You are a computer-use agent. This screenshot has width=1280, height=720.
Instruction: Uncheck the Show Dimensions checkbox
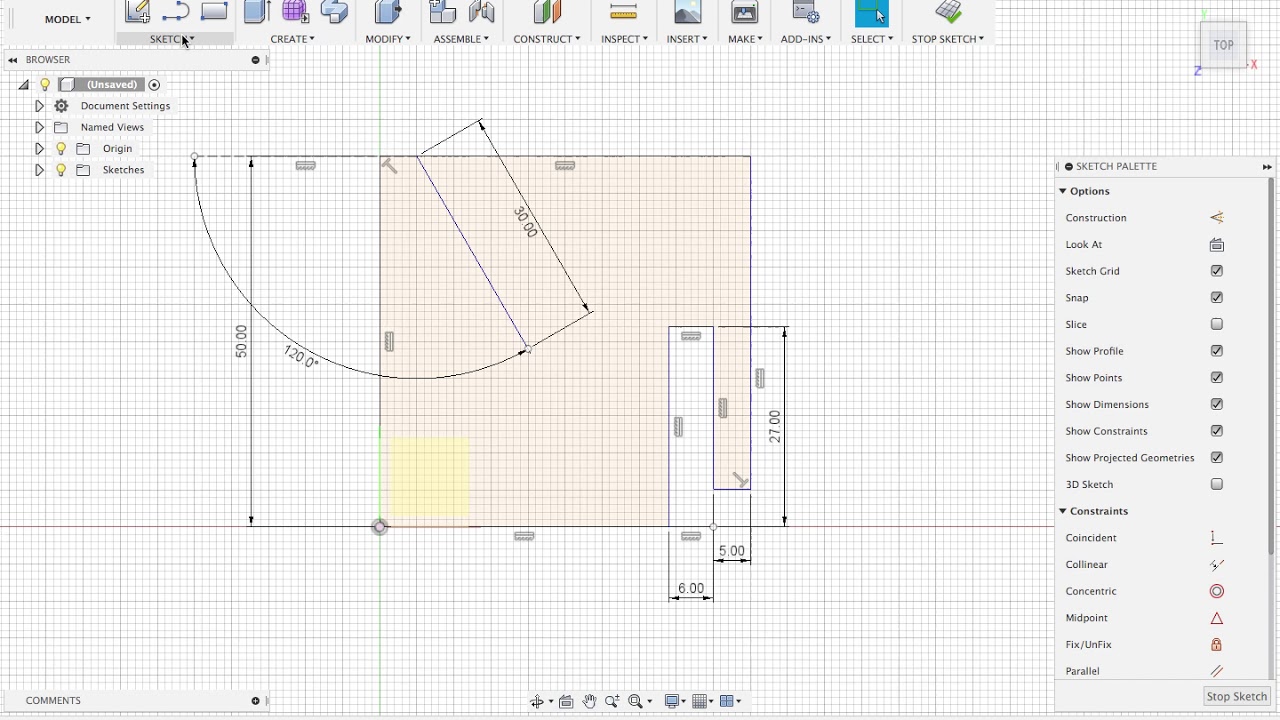(1217, 404)
